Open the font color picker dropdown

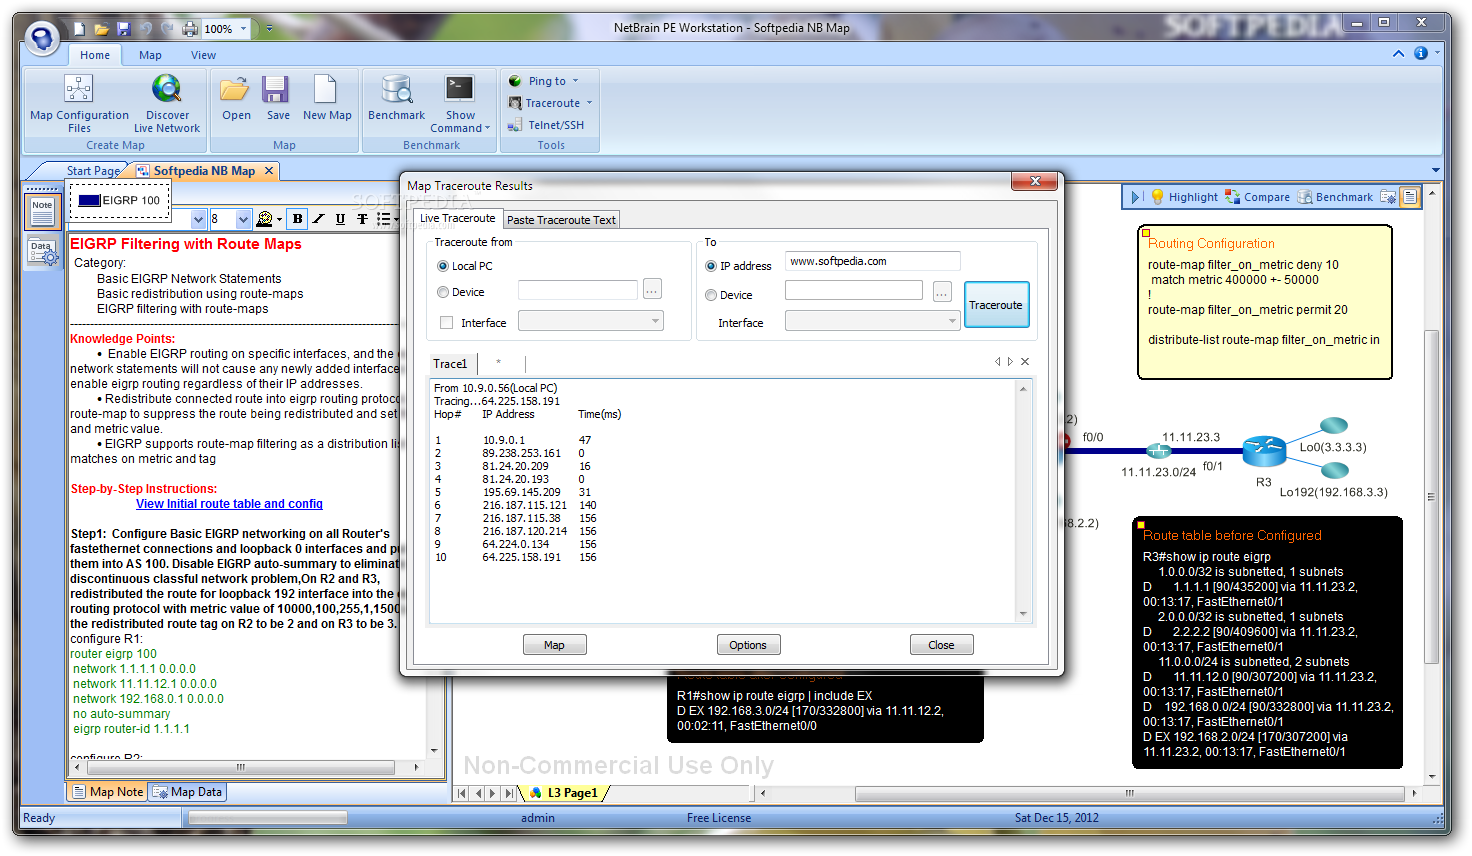point(279,219)
